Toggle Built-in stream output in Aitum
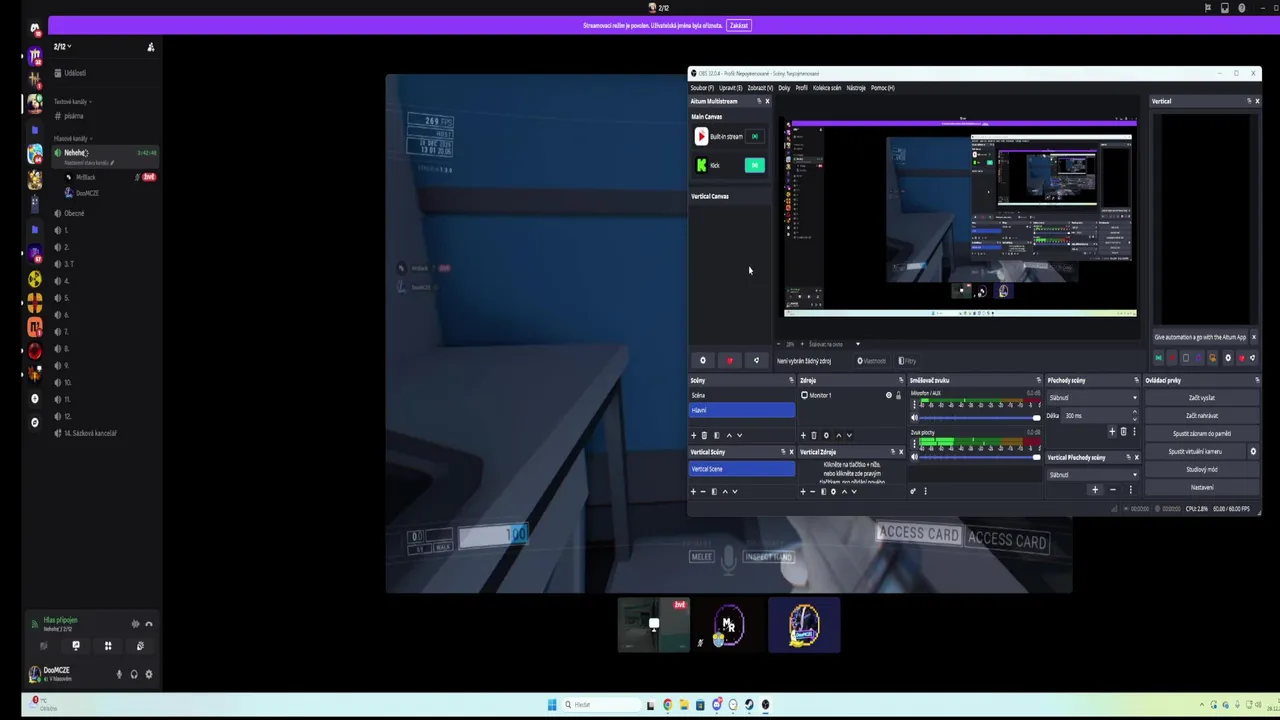The height and width of the screenshot is (720, 1280). 755,137
